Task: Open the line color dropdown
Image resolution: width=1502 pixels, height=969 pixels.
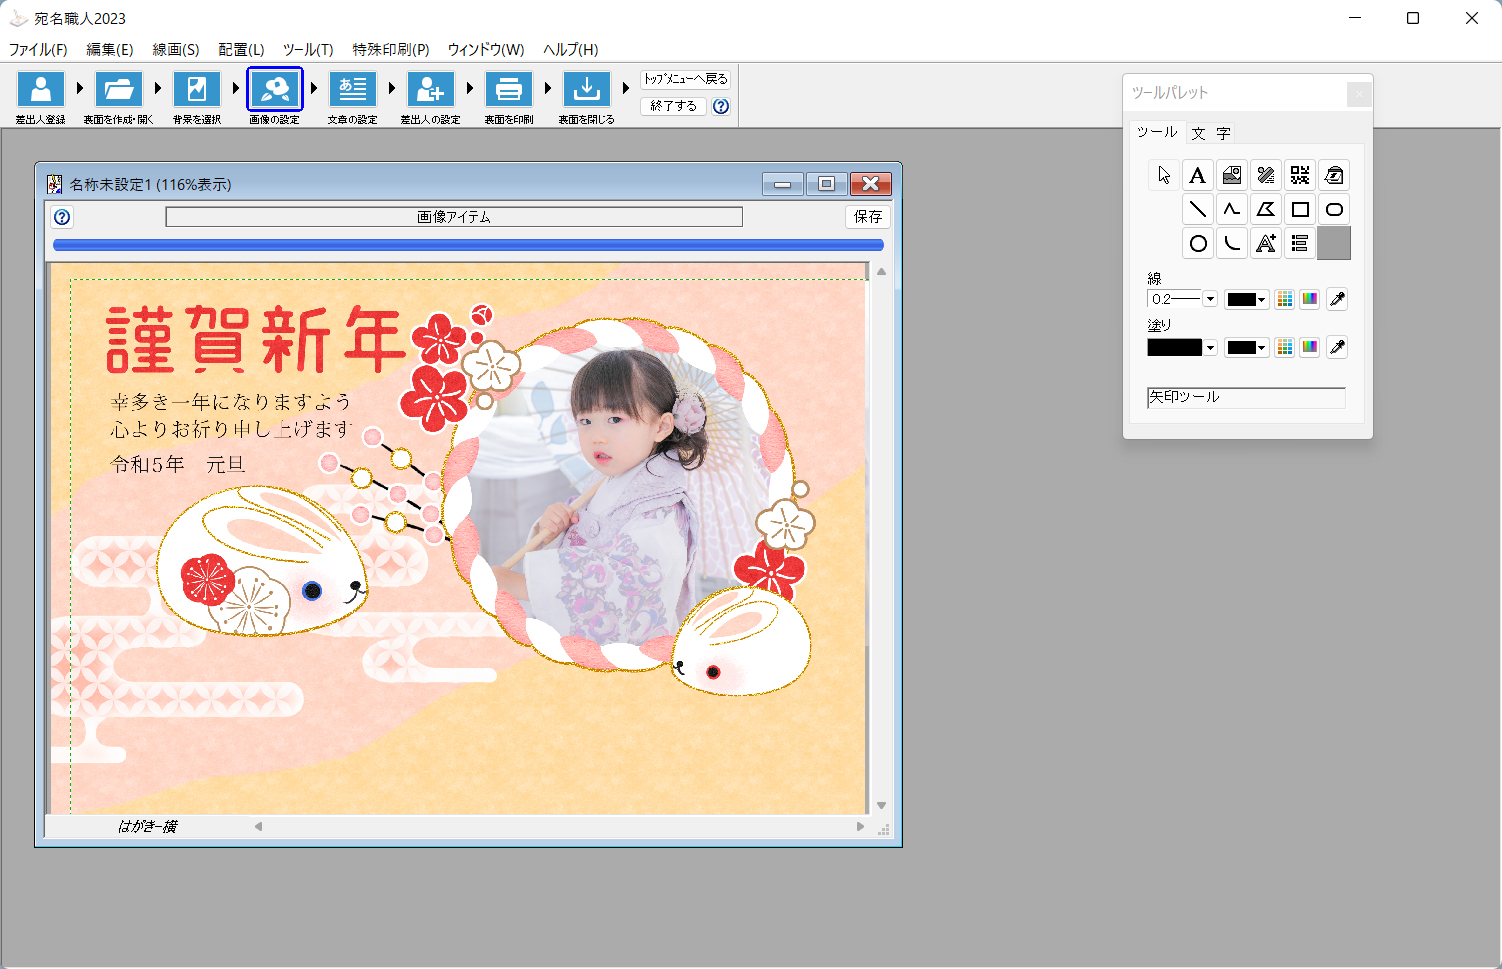Action: [x=1246, y=299]
